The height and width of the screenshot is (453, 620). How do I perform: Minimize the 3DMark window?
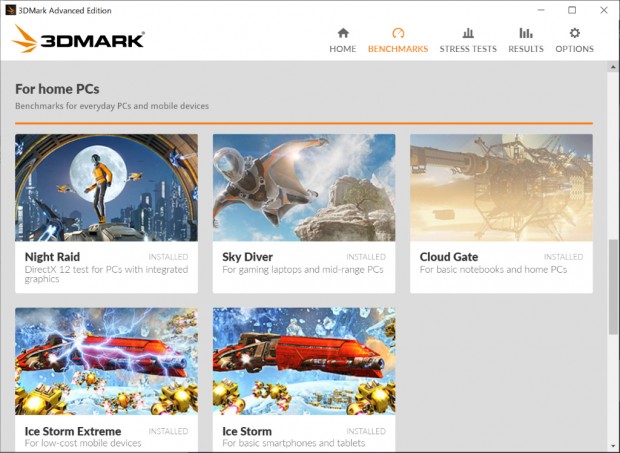541,10
